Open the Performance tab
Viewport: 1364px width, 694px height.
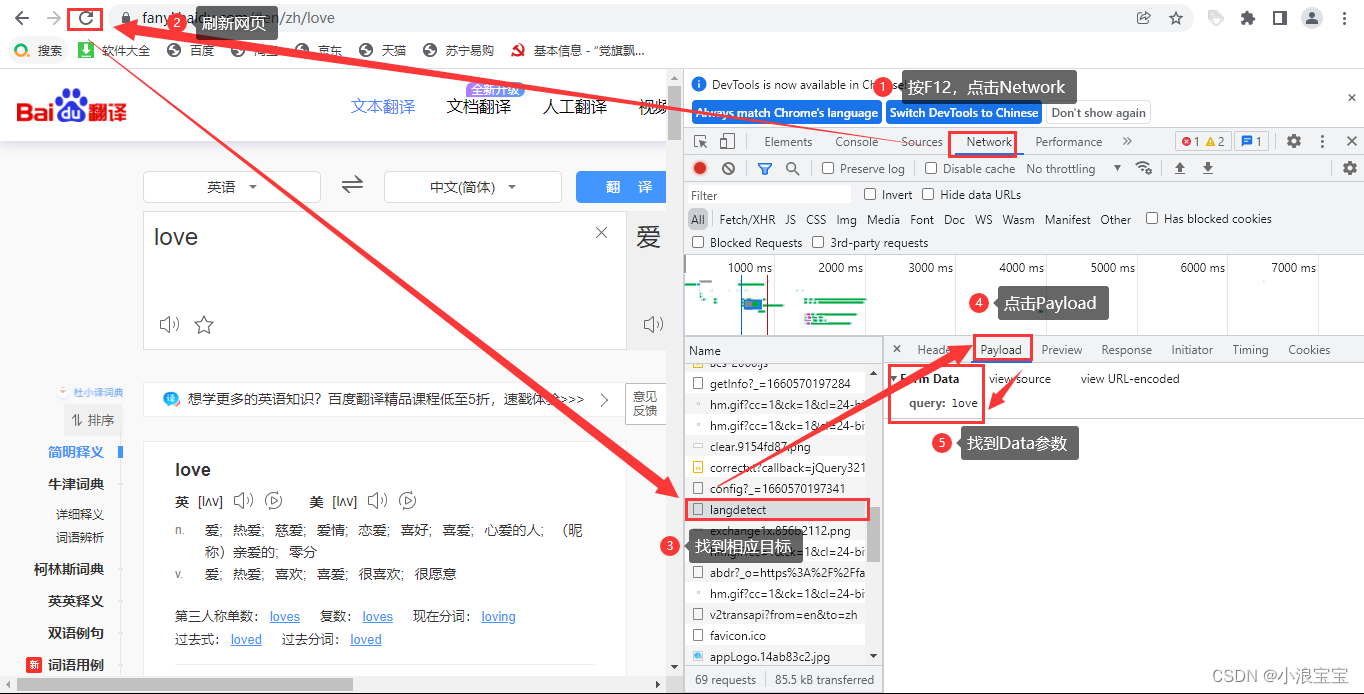[1068, 142]
